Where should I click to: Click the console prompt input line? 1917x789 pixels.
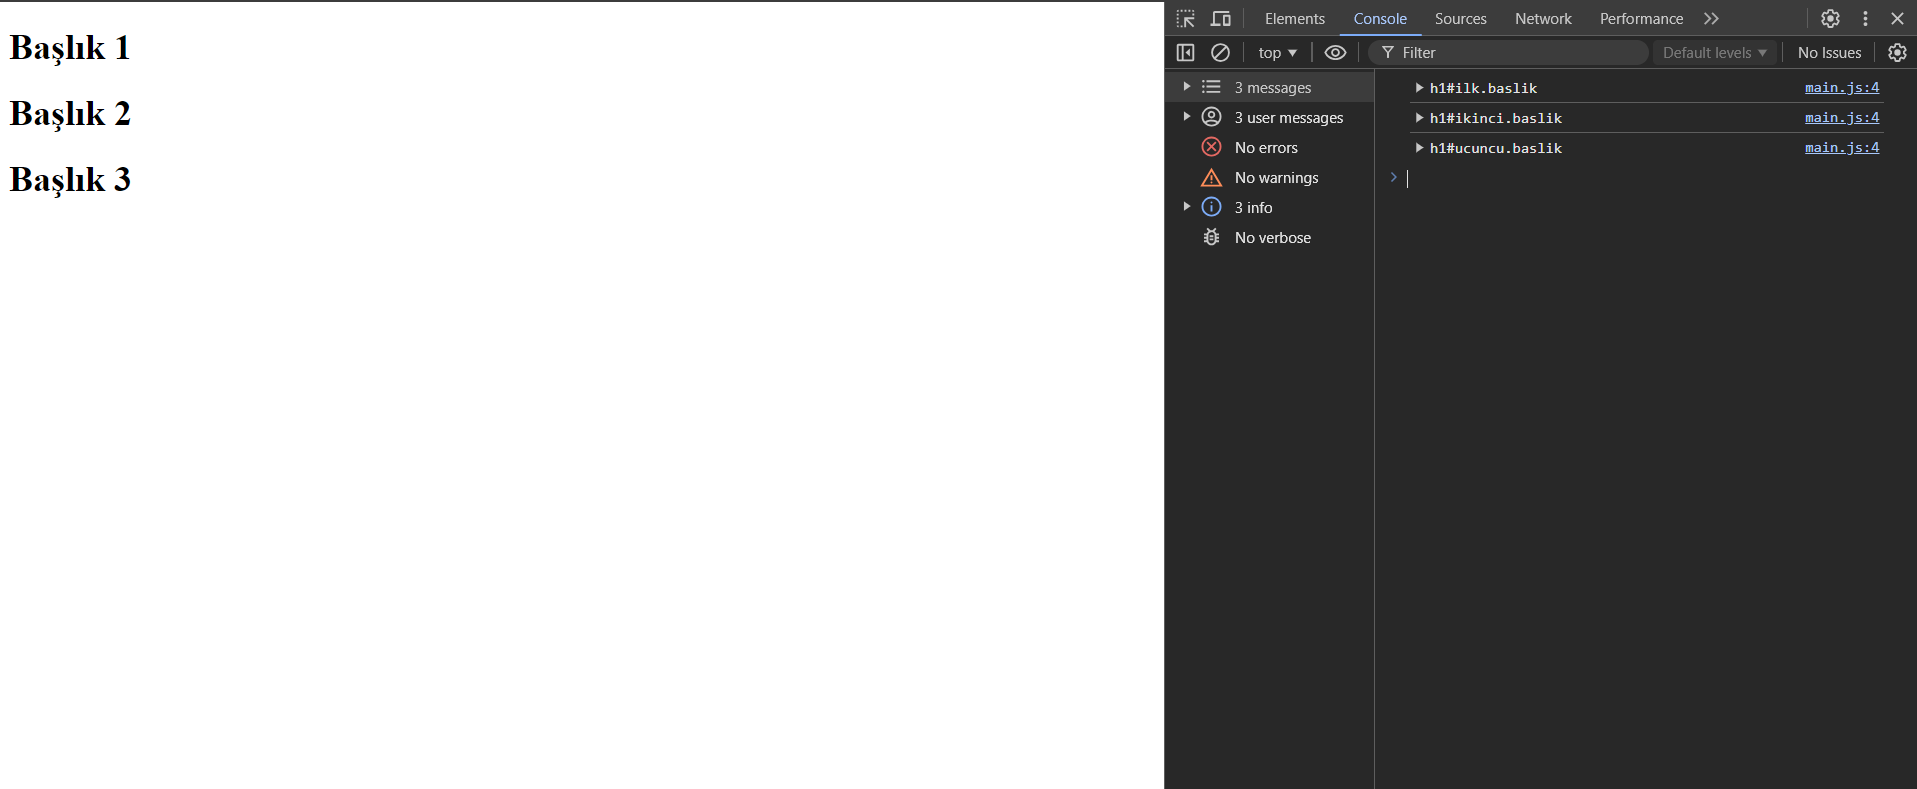click(x=1645, y=178)
